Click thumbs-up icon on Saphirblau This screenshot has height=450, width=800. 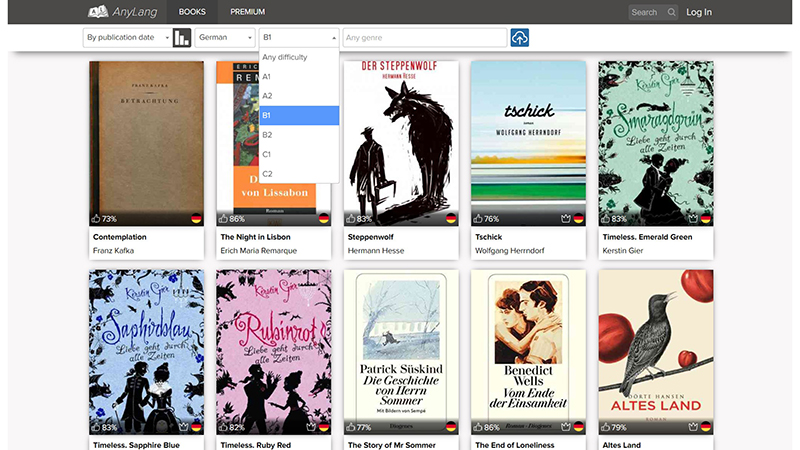[x=95, y=427]
